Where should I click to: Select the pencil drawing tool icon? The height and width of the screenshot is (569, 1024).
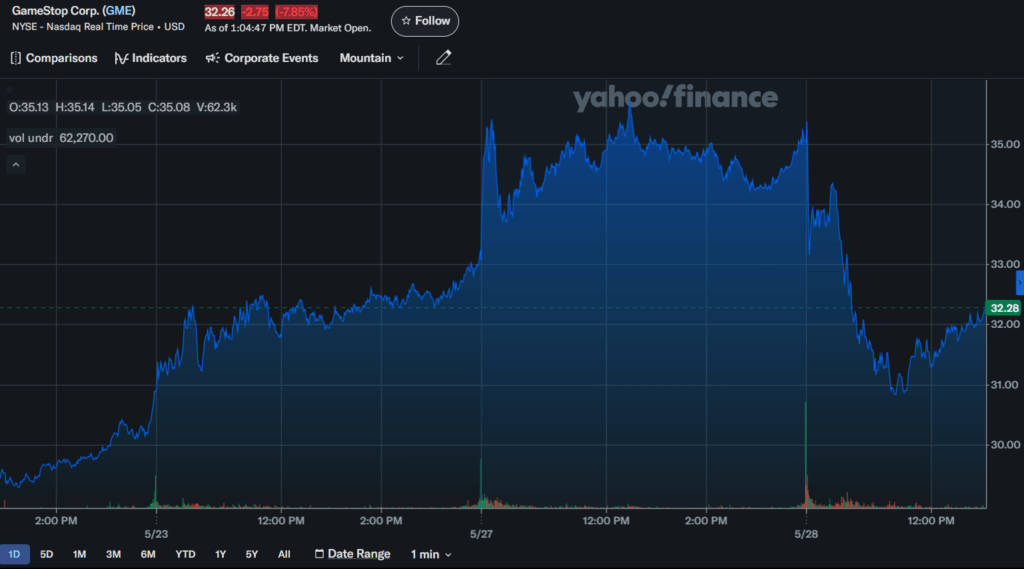pyautogui.click(x=443, y=57)
